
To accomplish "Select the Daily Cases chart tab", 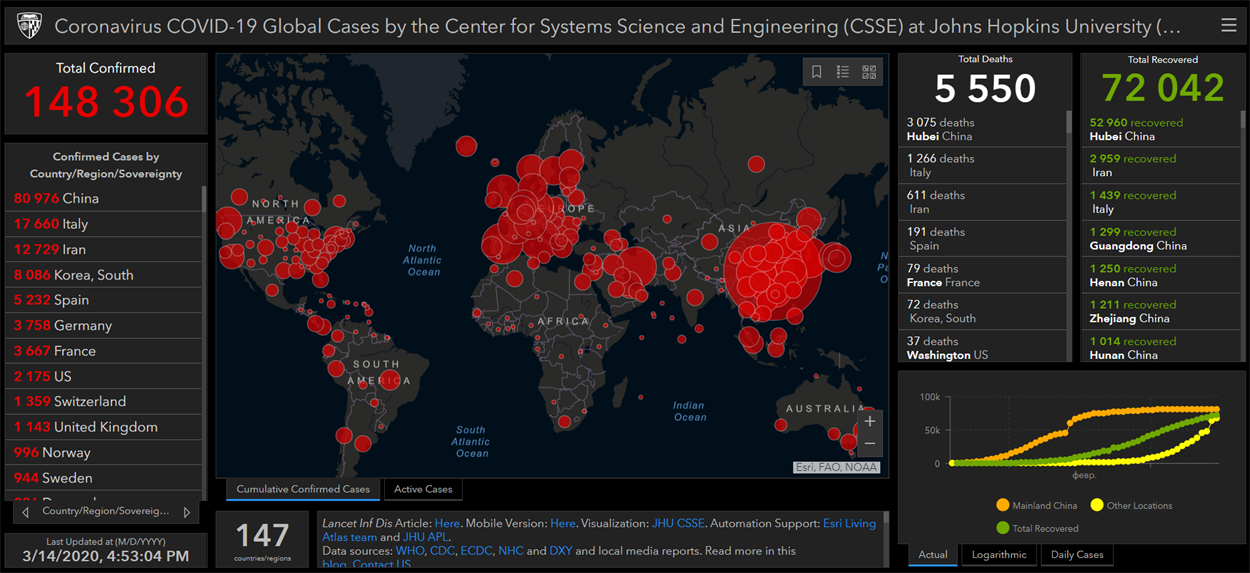I will click(1077, 555).
